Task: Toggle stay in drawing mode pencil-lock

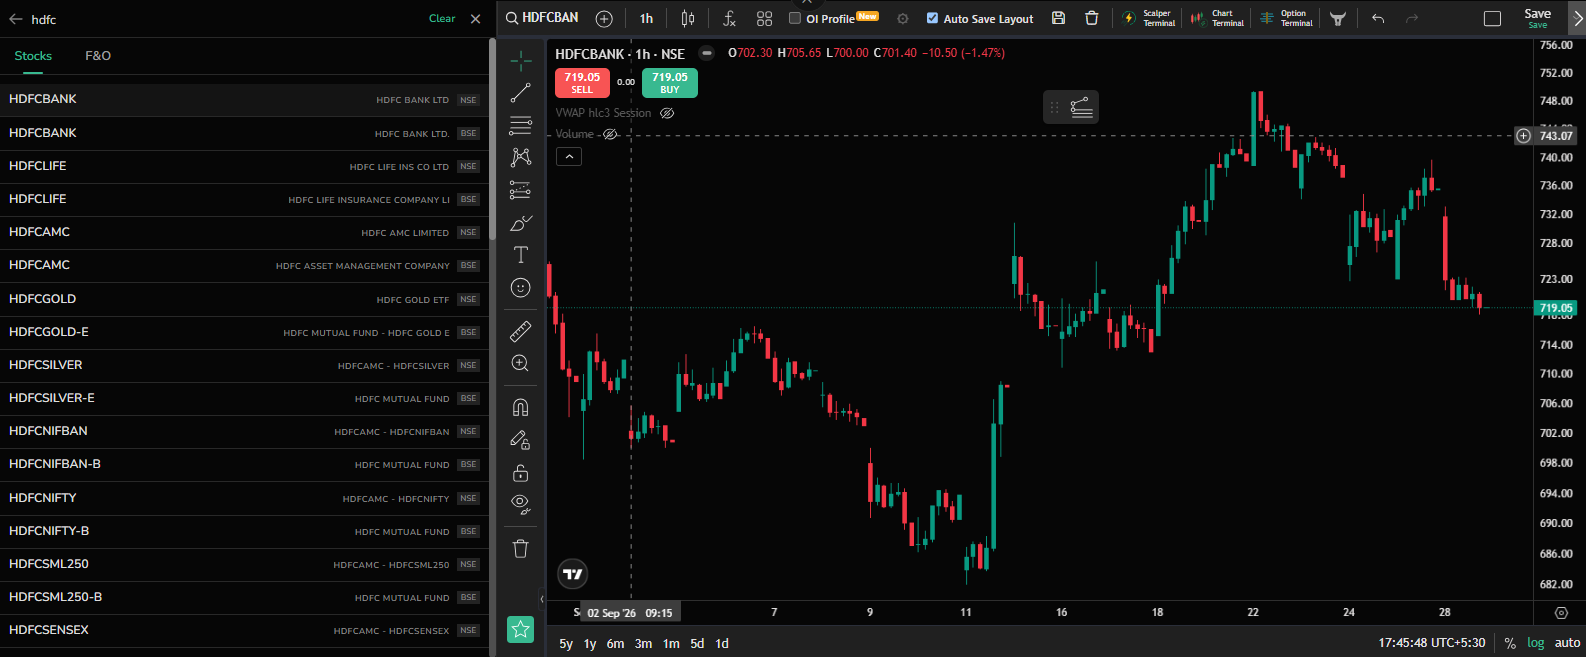Action: pyautogui.click(x=520, y=440)
